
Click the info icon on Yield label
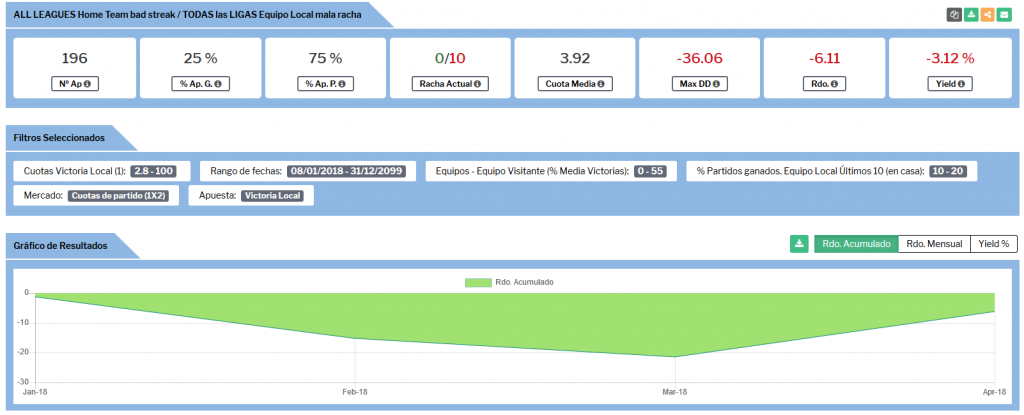[x=962, y=84]
